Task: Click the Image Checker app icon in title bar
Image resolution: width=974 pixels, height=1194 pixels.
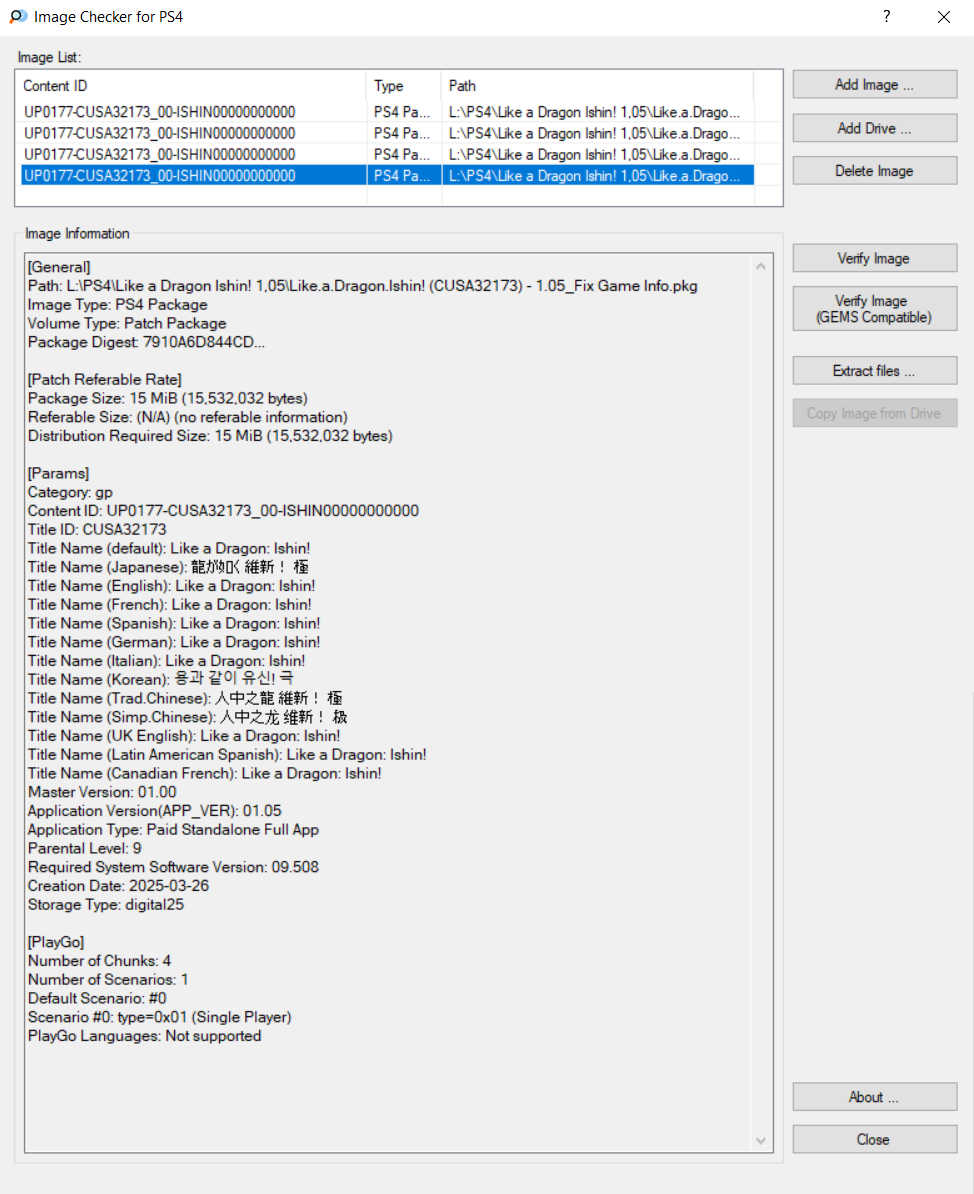Action: pyautogui.click(x=18, y=16)
